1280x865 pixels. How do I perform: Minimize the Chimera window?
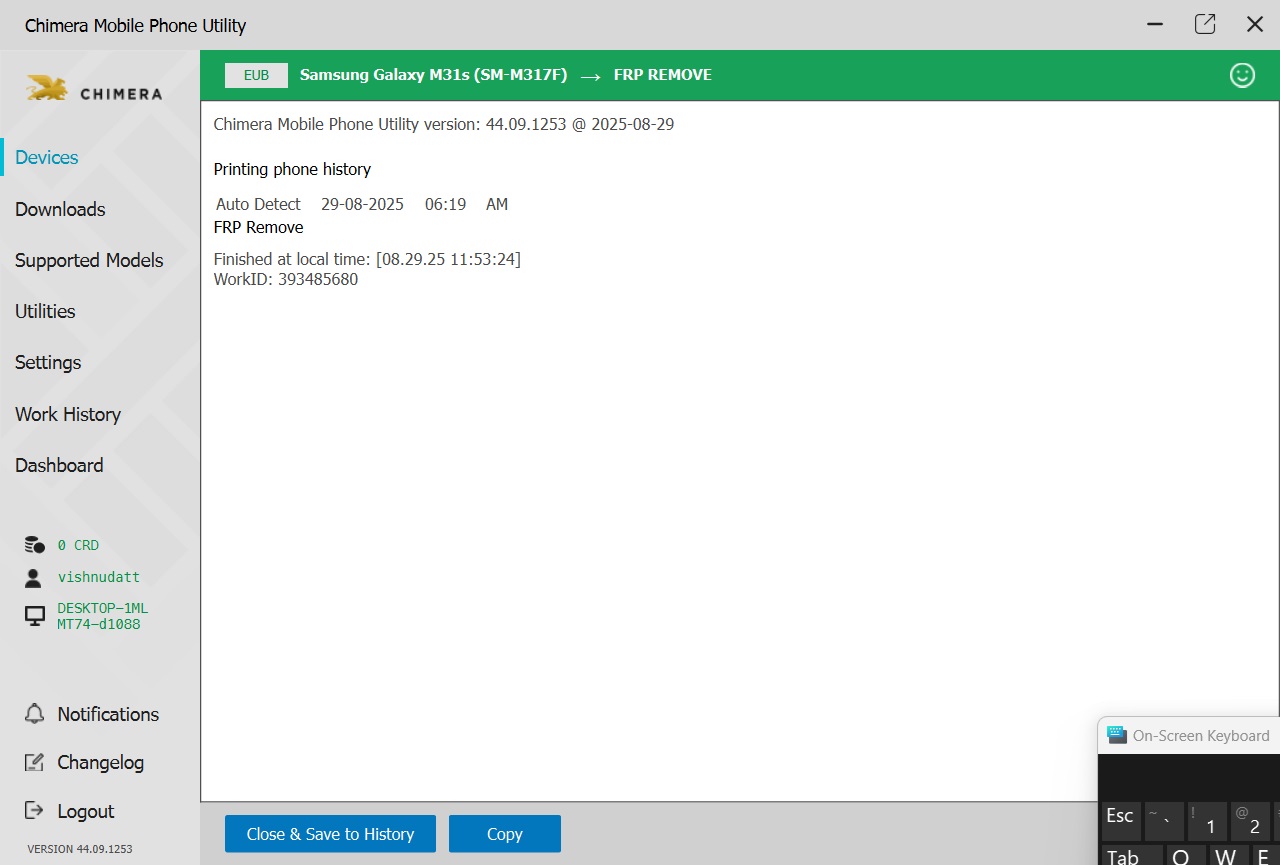pos(1156,24)
